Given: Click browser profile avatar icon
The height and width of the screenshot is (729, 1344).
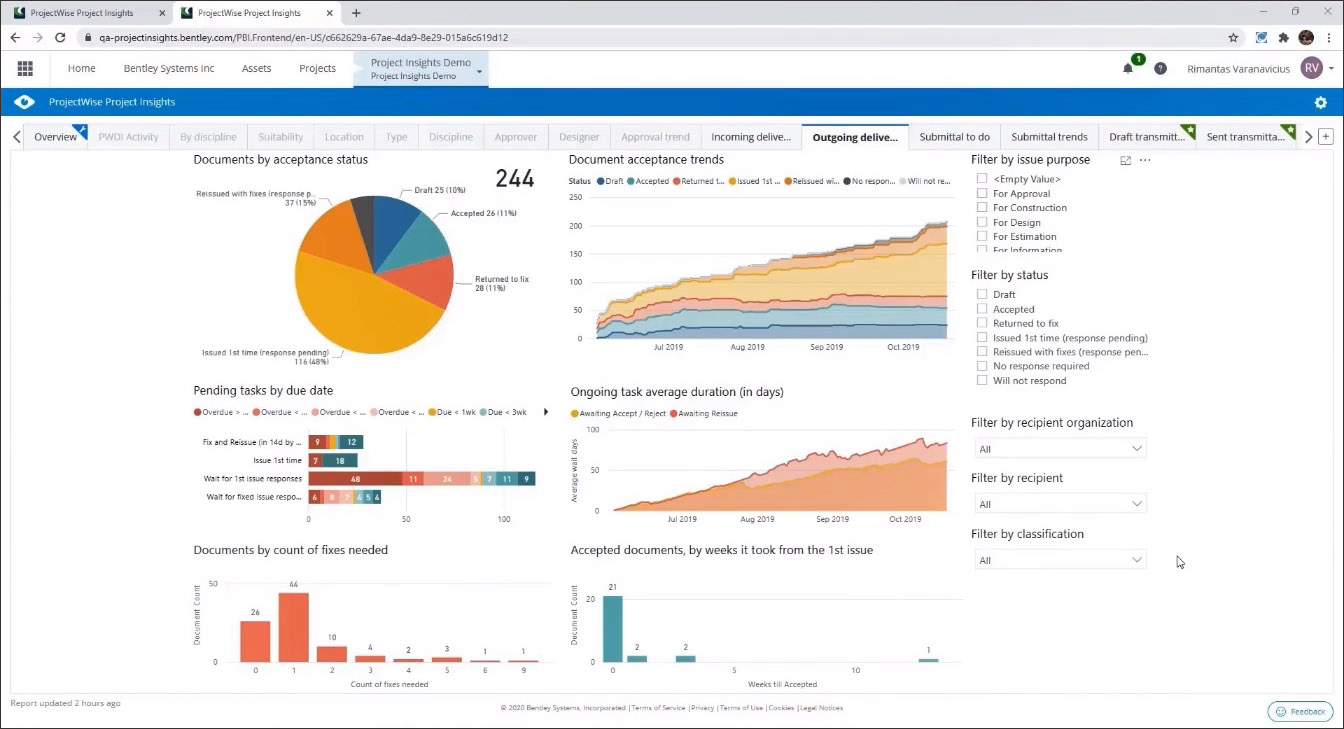Looking at the screenshot, I should click(x=1306, y=38).
